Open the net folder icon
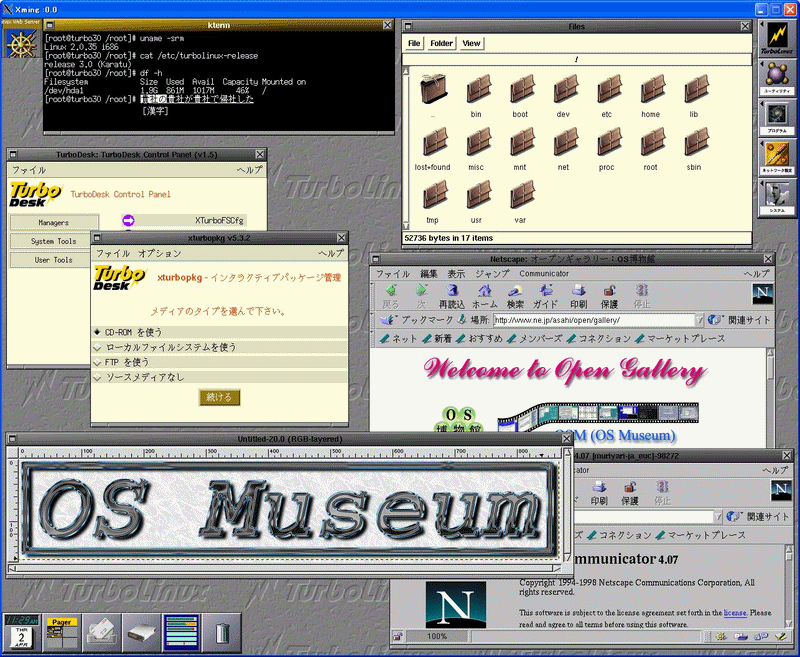 (565, 142)
